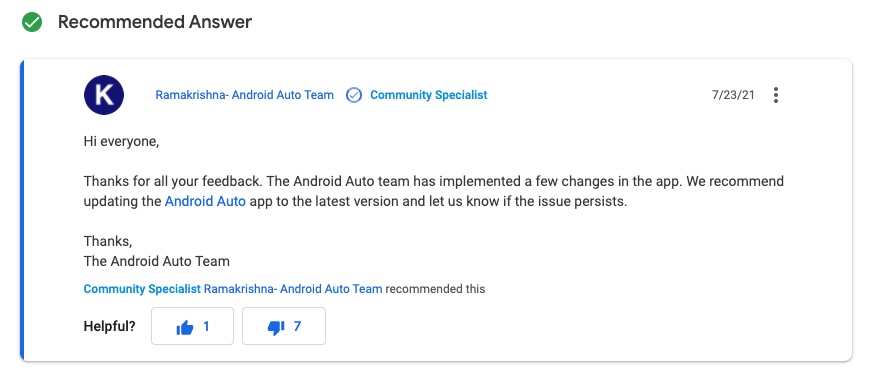Open author Ramakrishna- Android Auto Team profile link
Viewport: 871px width, 384px height.
pos(244,95)
